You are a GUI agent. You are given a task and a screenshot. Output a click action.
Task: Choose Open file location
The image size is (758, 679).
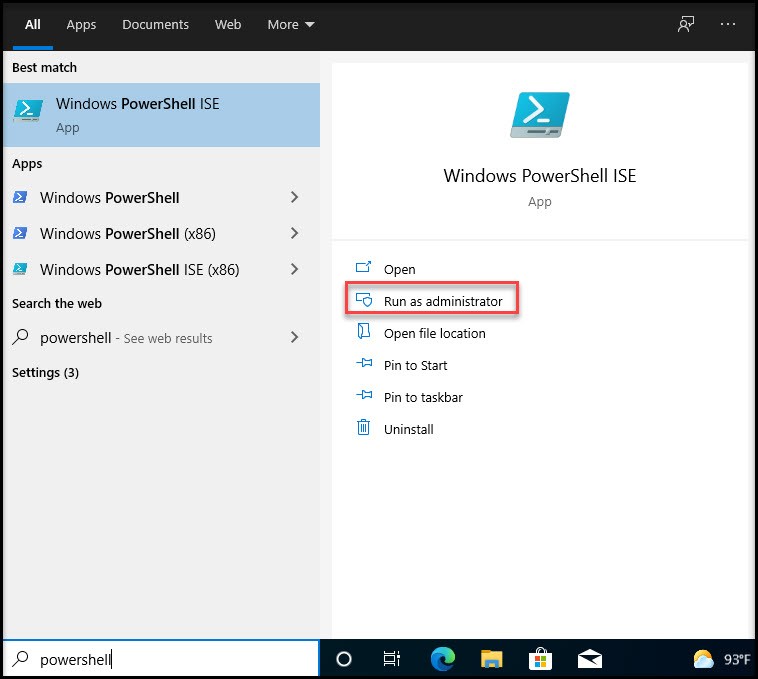[435, 333]
